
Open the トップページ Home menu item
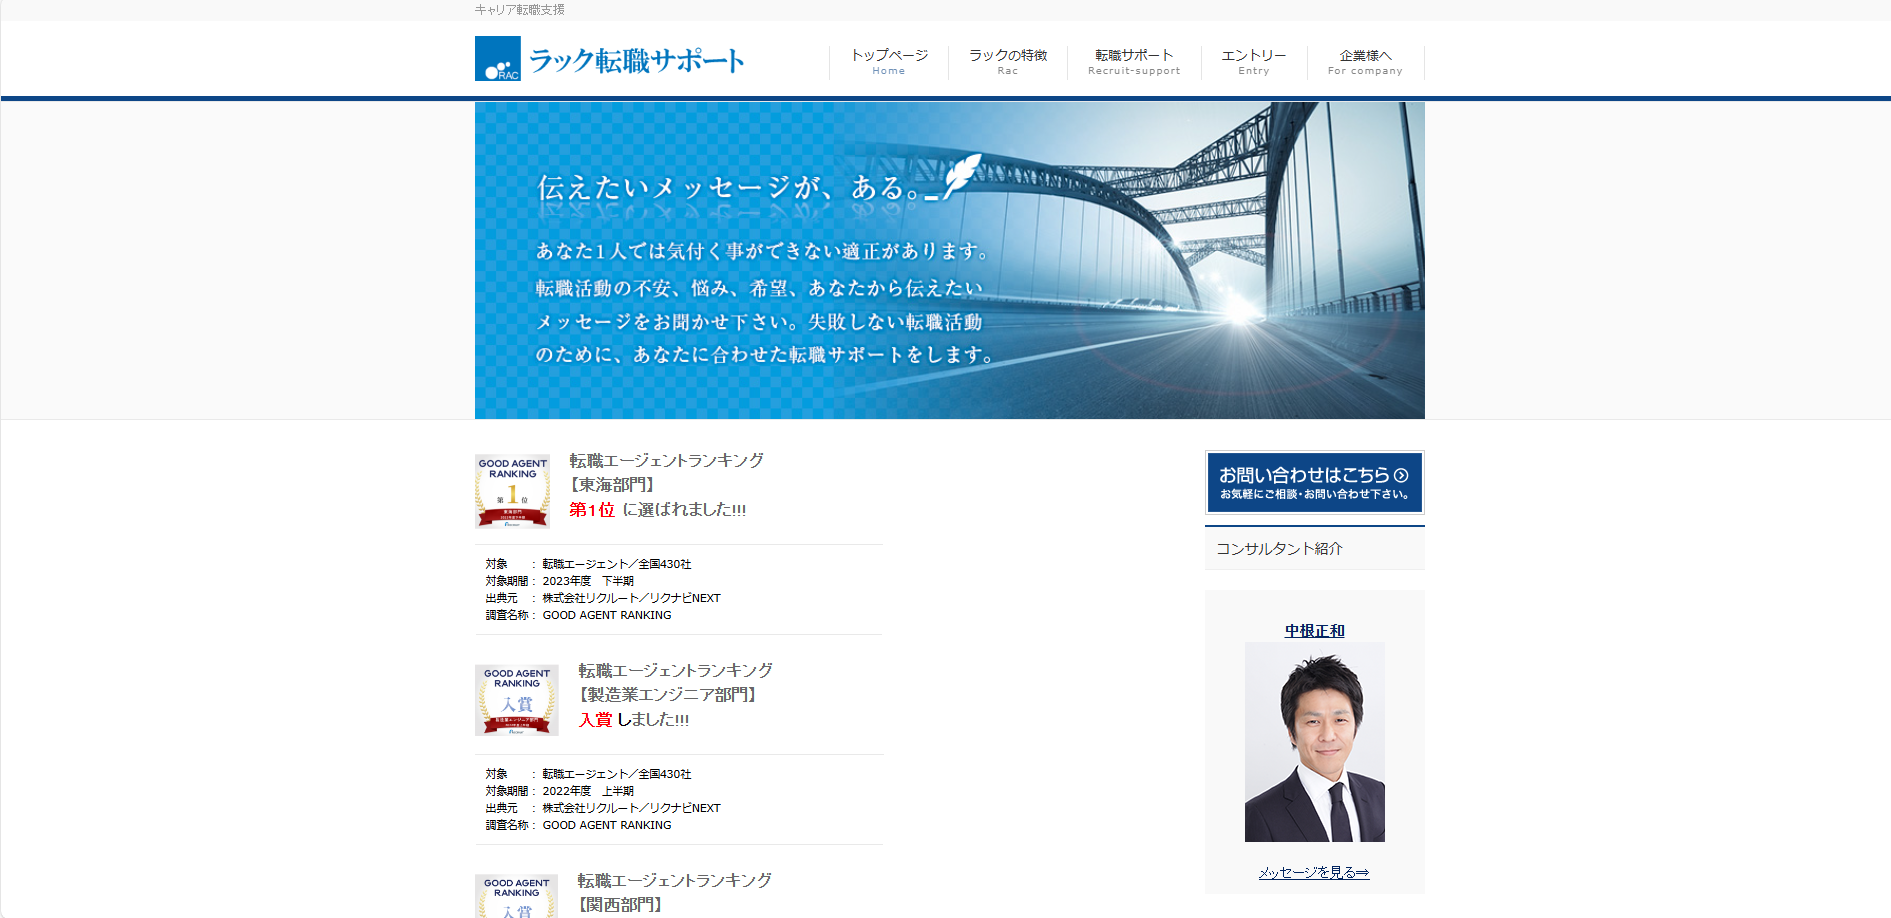click(888, 61)
